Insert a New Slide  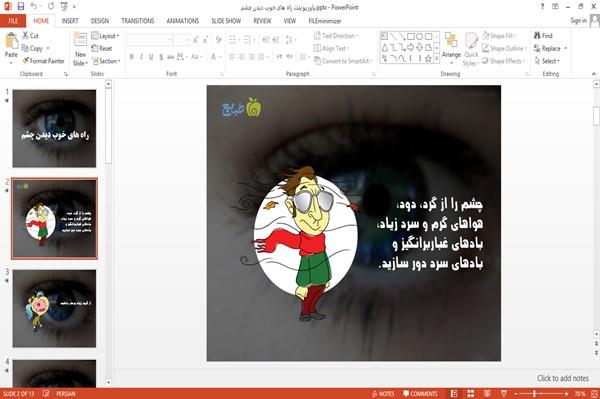tap(80, 50)
